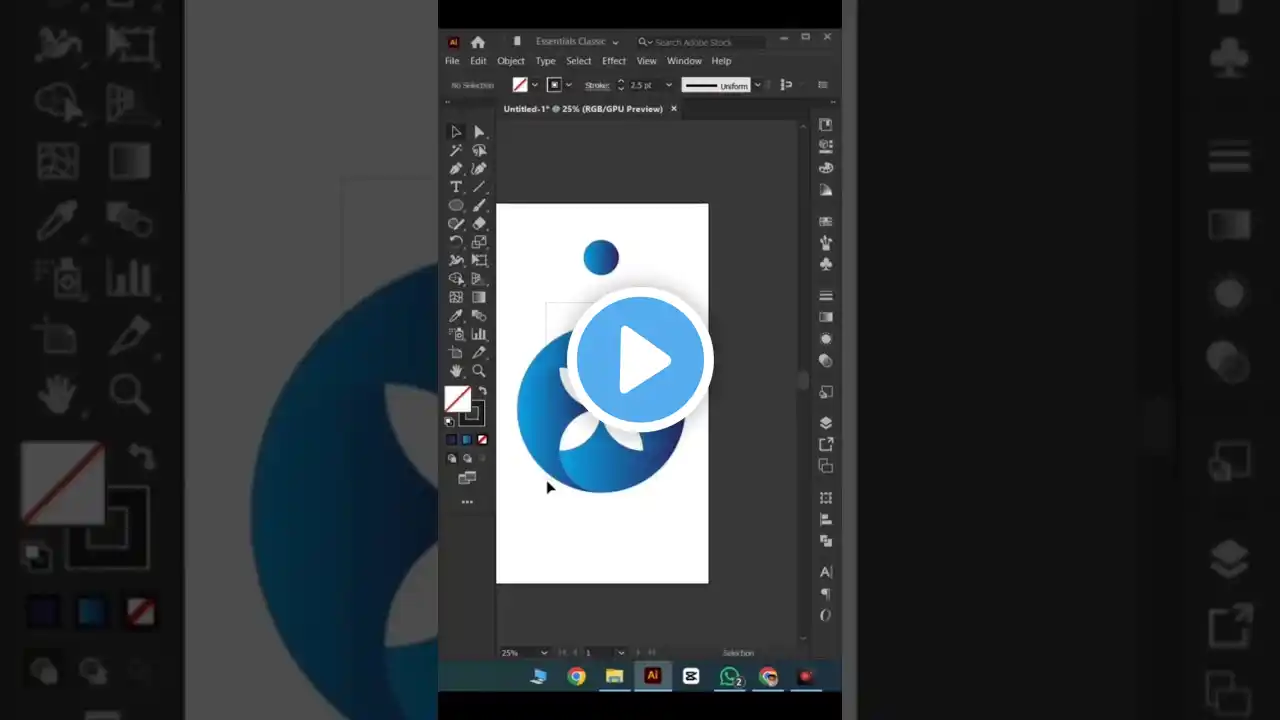Image resolution: width=1280 pixels, height=720 pixels.
Task: Pick the Magic Wand tool
Action: point(456,150)
